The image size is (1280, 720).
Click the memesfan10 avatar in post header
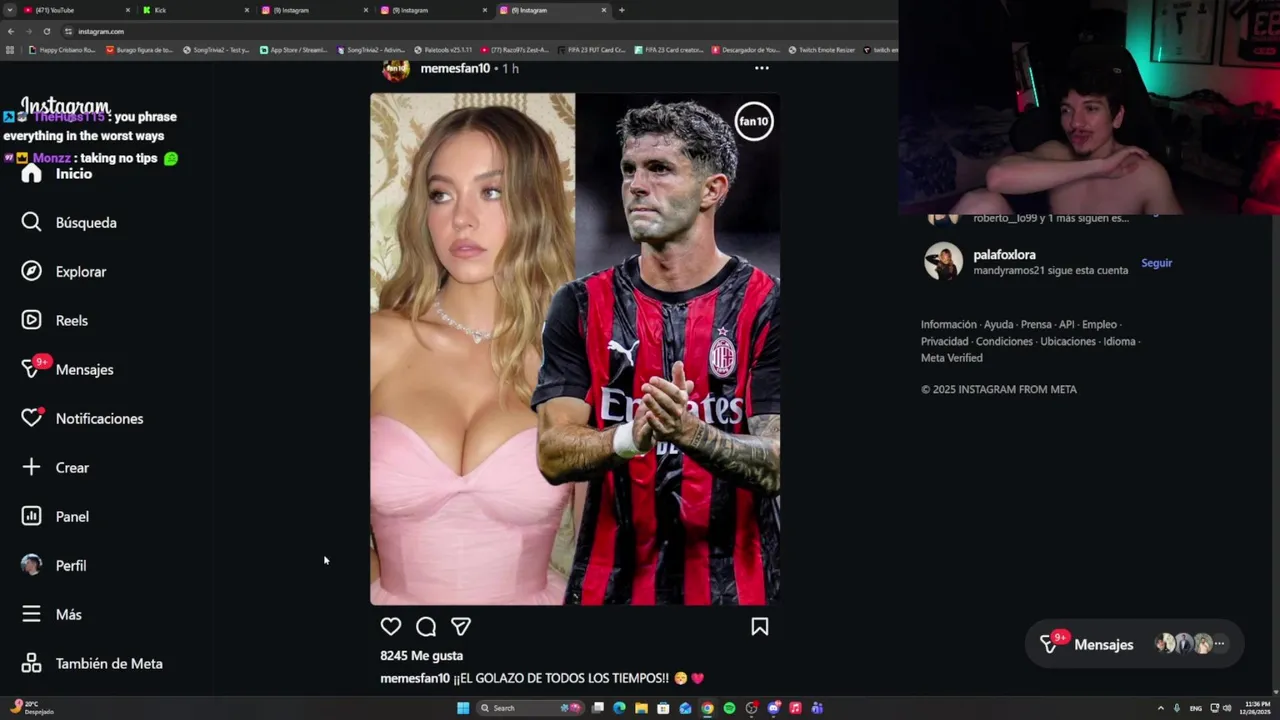(x=396, y=68)
